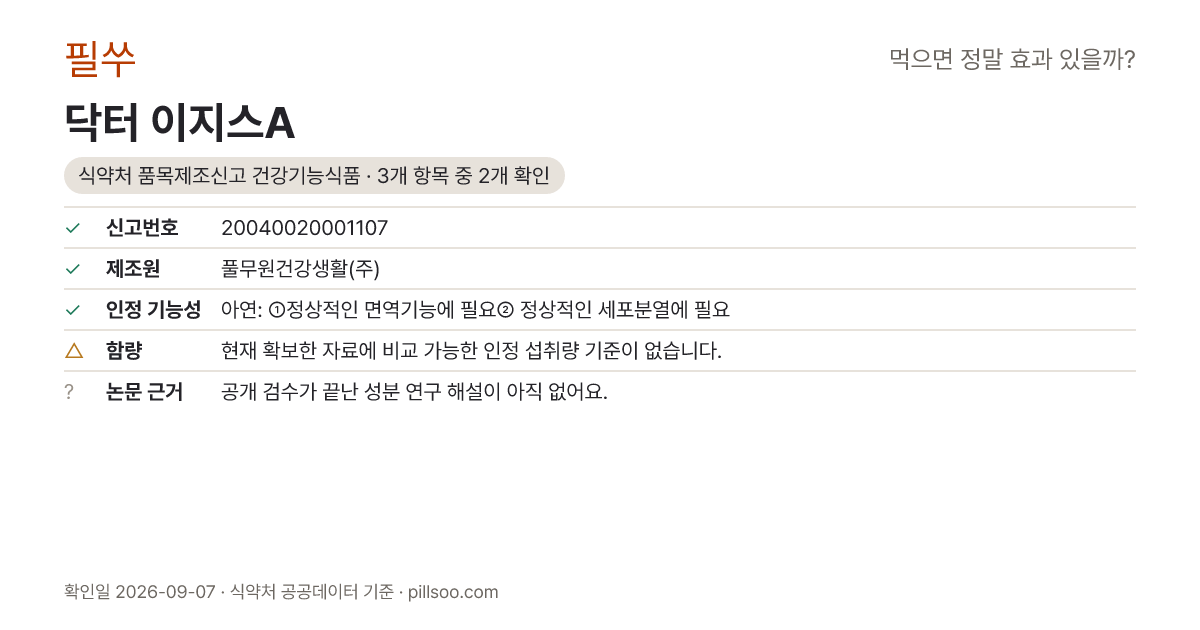Screen dimensions: 1200x630
Task: Click the green checkmark beside 신고번호
Action: pyautogui.click(x=72, y=228)
